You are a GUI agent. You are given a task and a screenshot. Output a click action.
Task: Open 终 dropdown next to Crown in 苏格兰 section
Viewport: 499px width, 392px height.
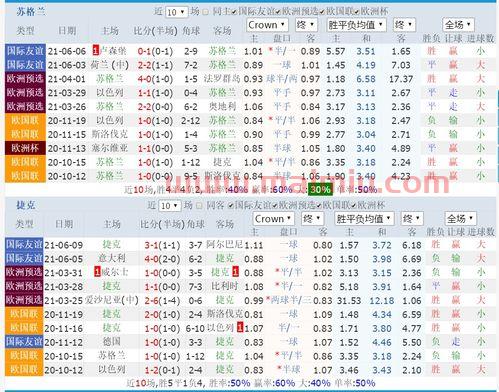(306, 25)
